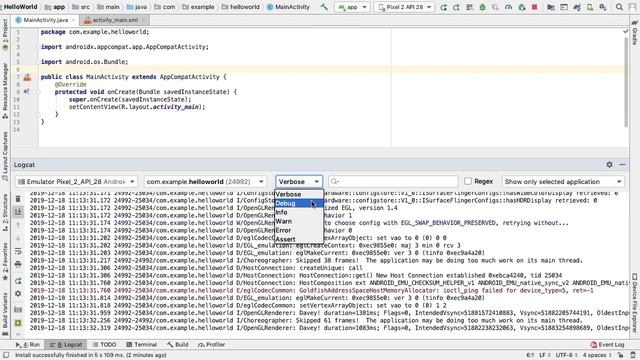Open the Terminal tool window tab
The height and width of the screenshot is (360, 640).
pyautogui.click(x=142, y=345)
